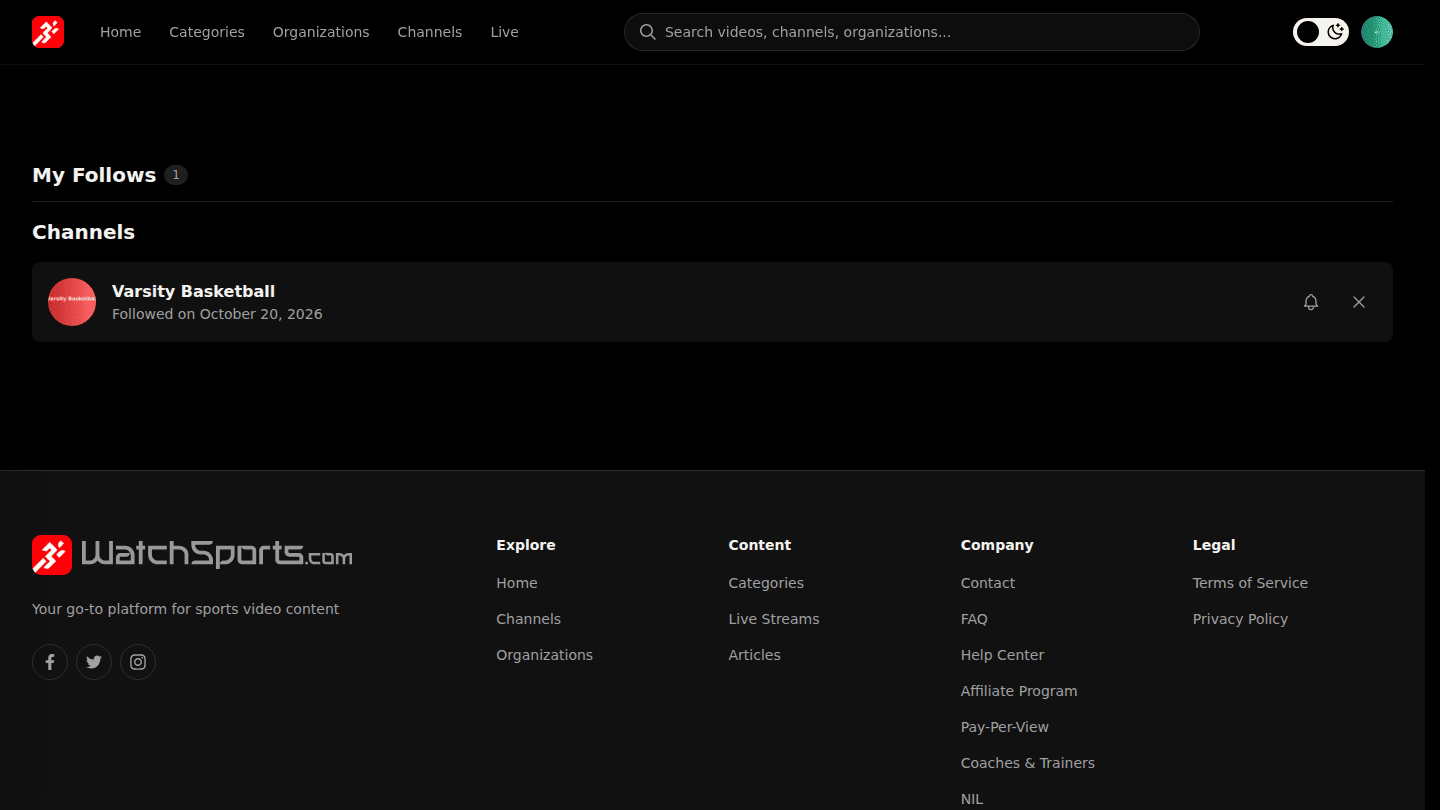Click the WatchSports.com footer logo
The image size is (1440, 810).
tap(192, 554)
